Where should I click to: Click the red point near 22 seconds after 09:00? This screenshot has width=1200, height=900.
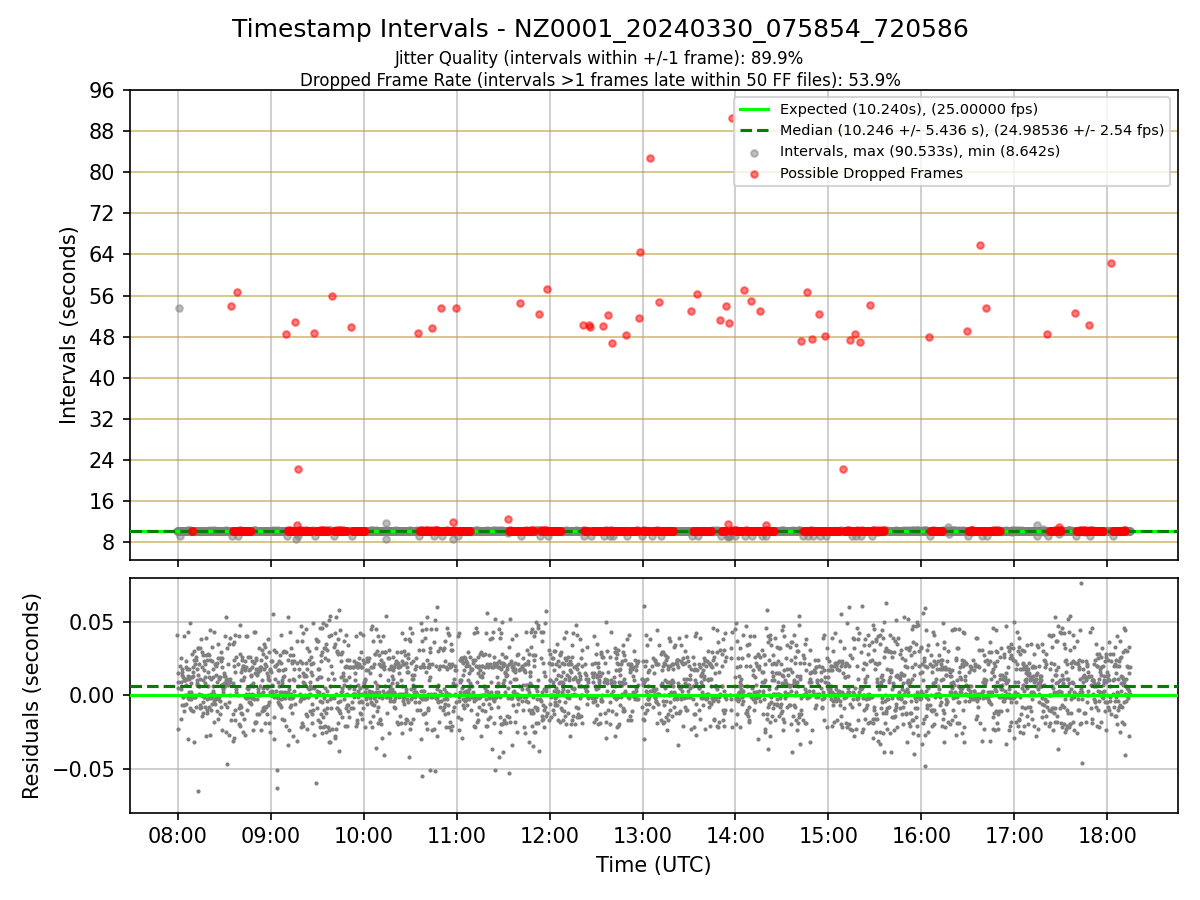pyautogui.click(x=298, y=469)
